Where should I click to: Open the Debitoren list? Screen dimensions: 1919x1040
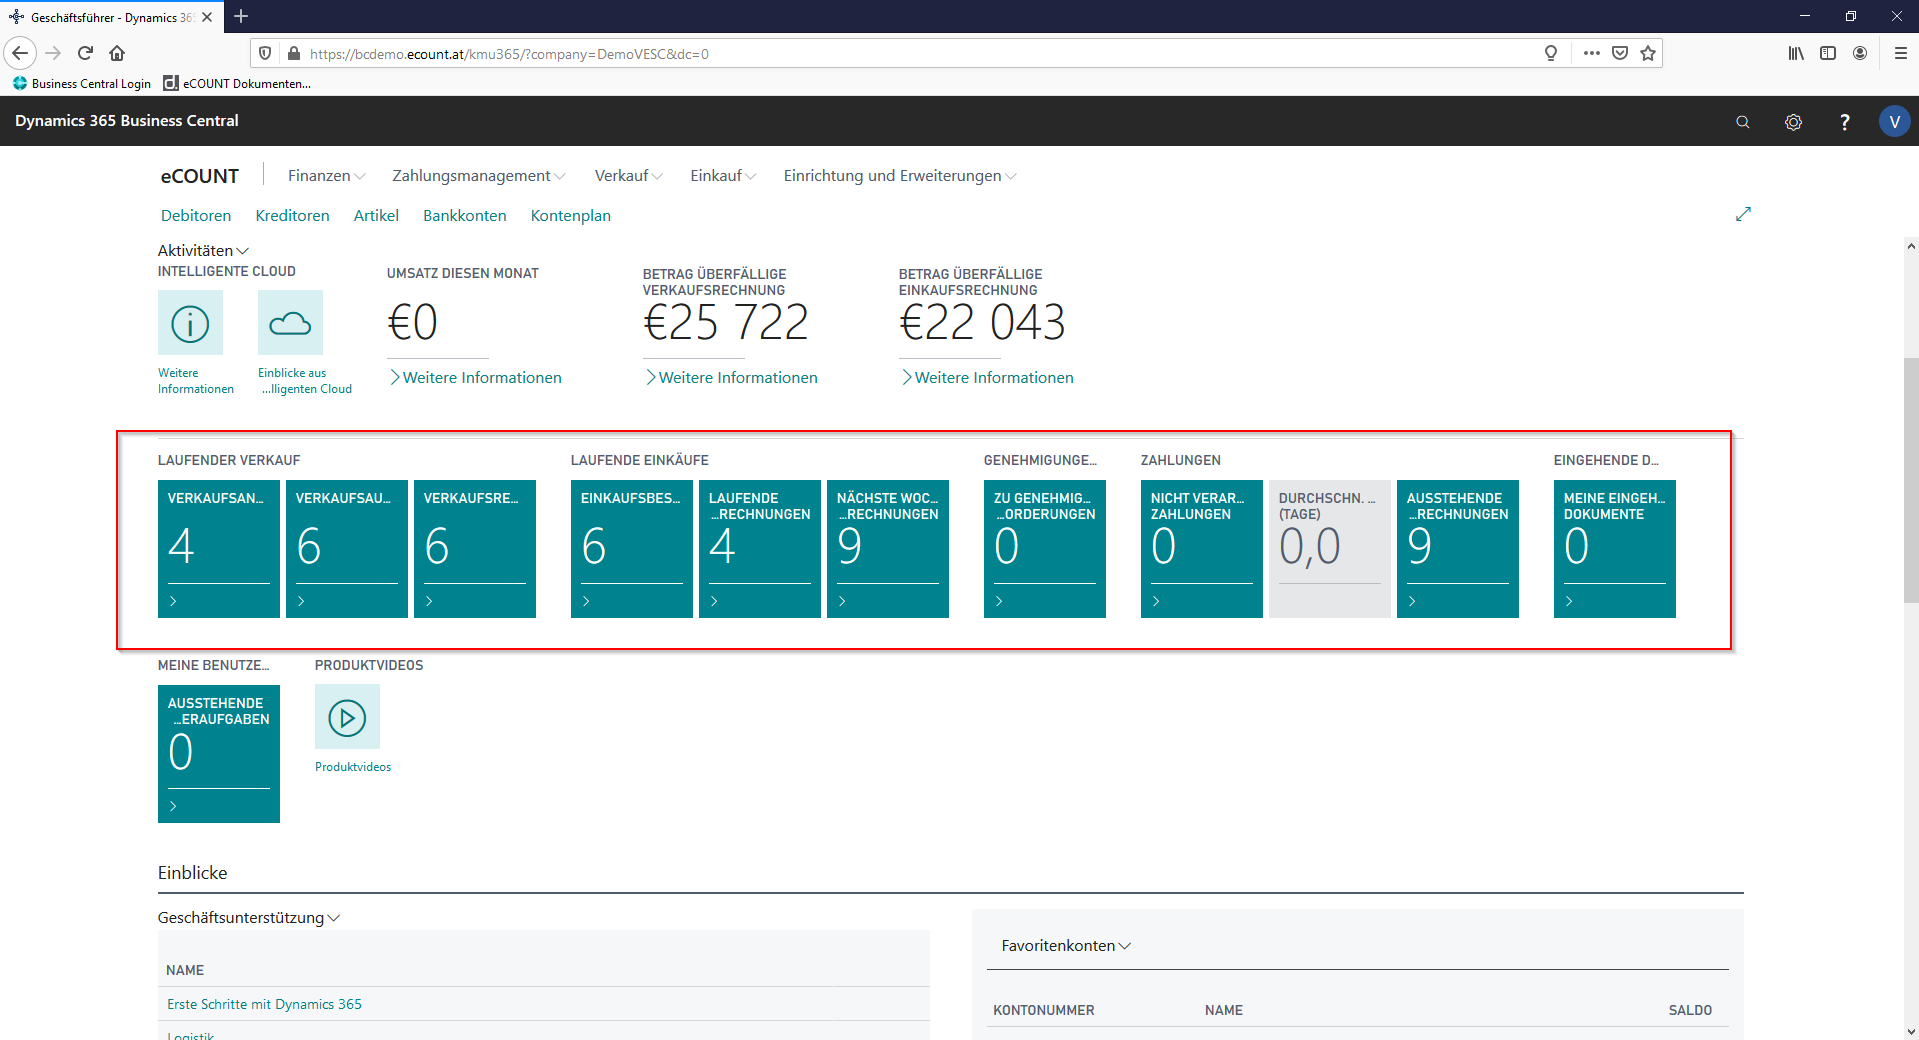click(196, 215)
